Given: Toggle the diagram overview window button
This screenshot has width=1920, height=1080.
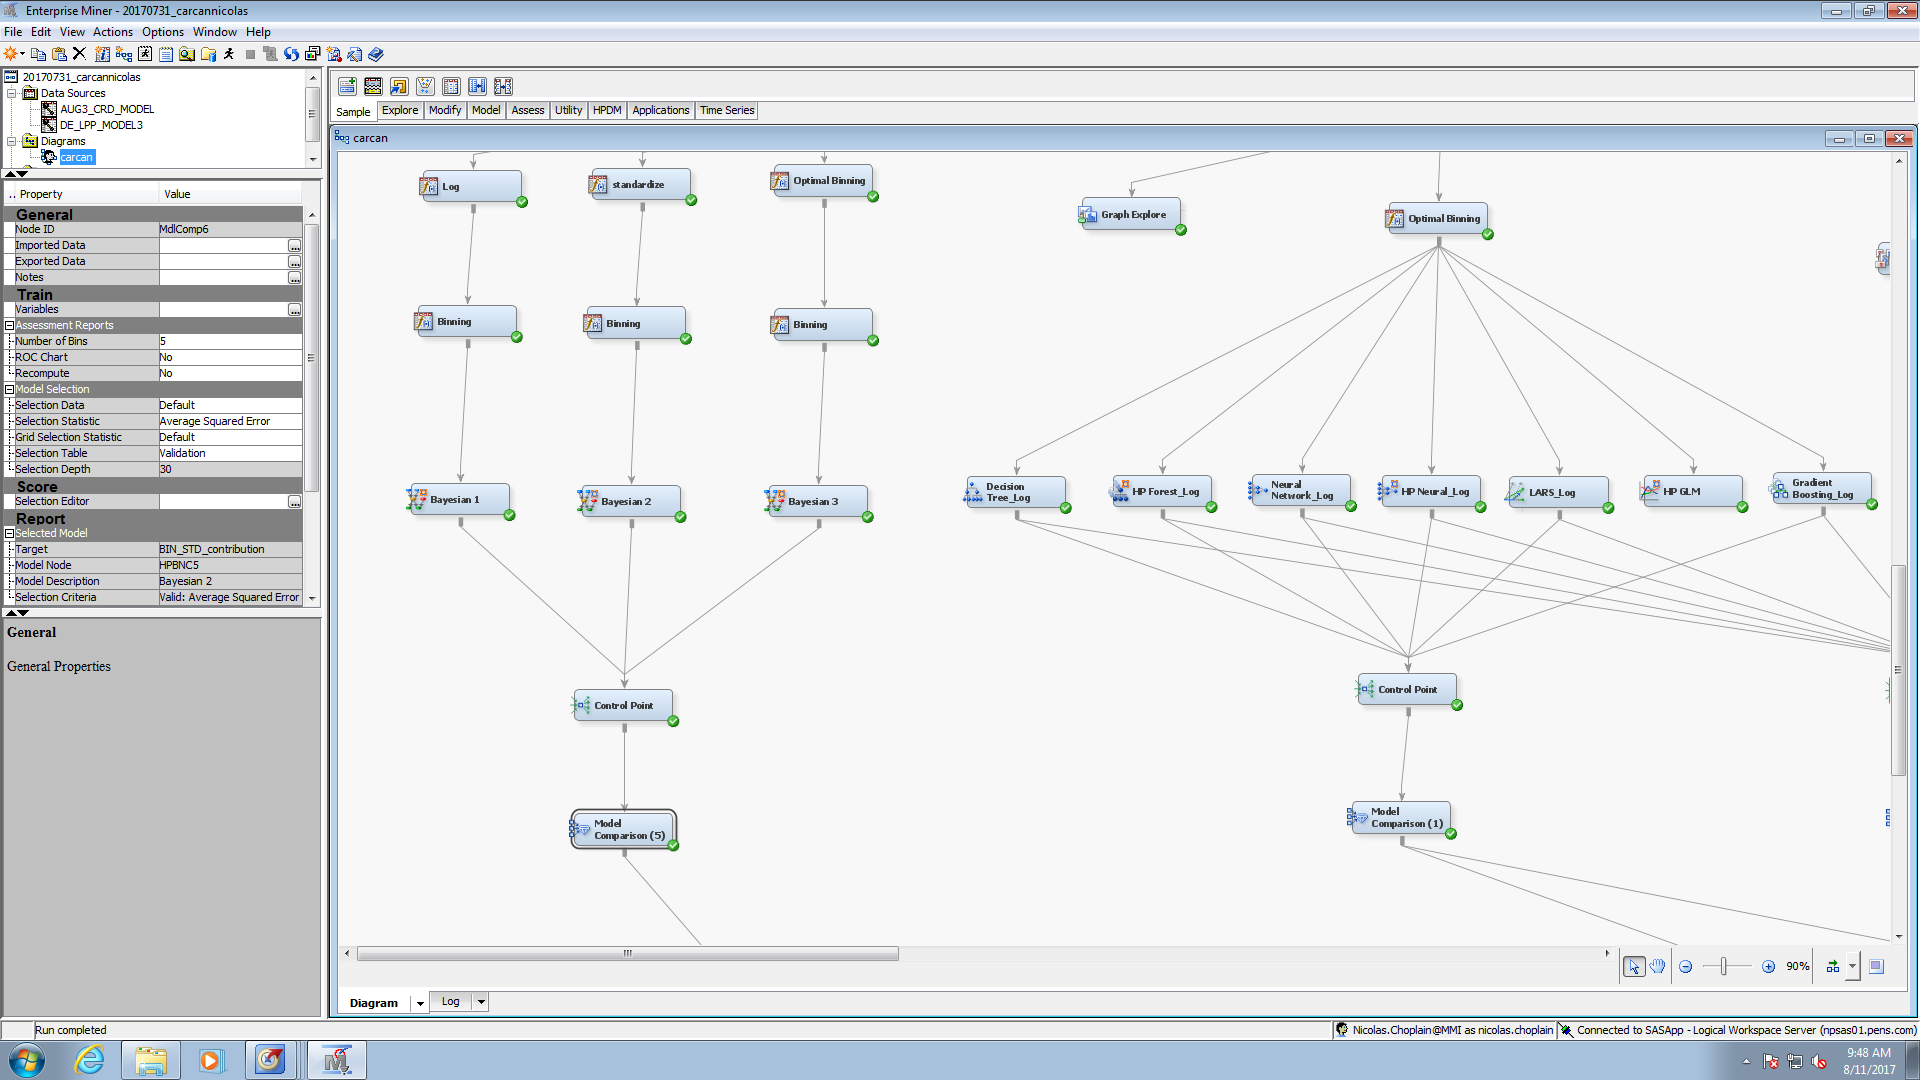Looking at the screenshot, I should tap(1876, 966).
